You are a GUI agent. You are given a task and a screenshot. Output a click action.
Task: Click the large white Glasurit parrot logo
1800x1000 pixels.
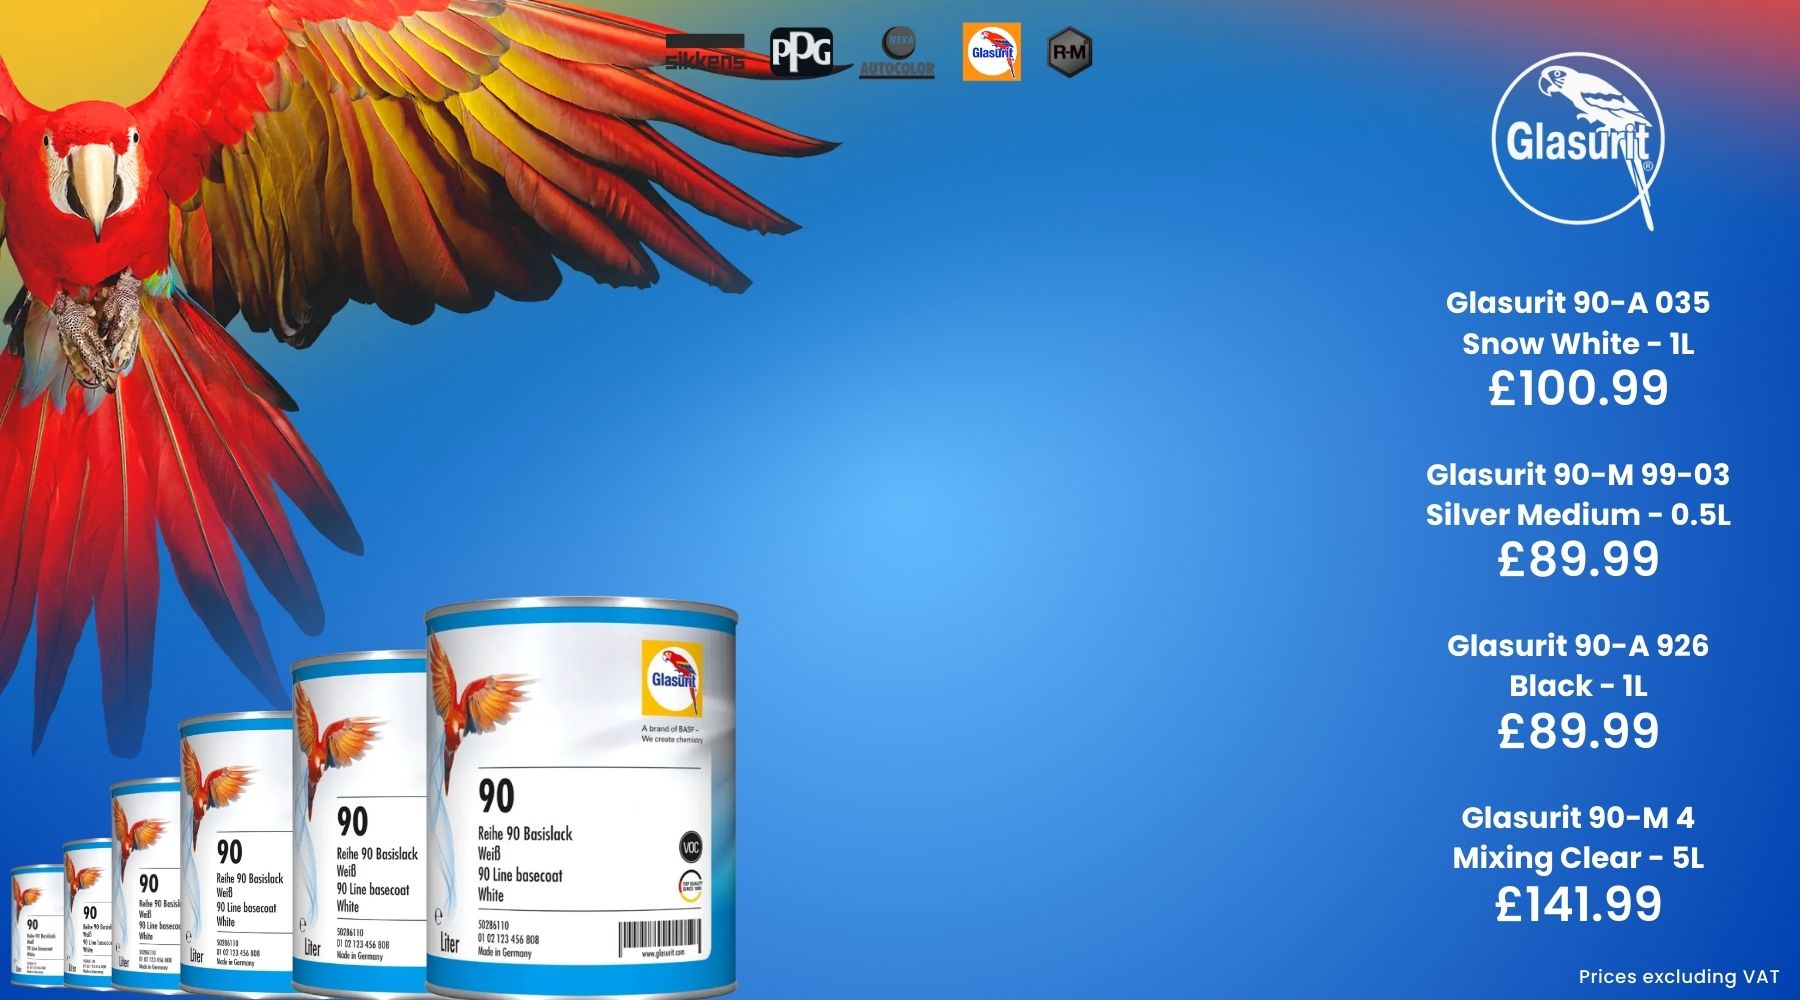pyautogui.click(x=1577, y=141)
